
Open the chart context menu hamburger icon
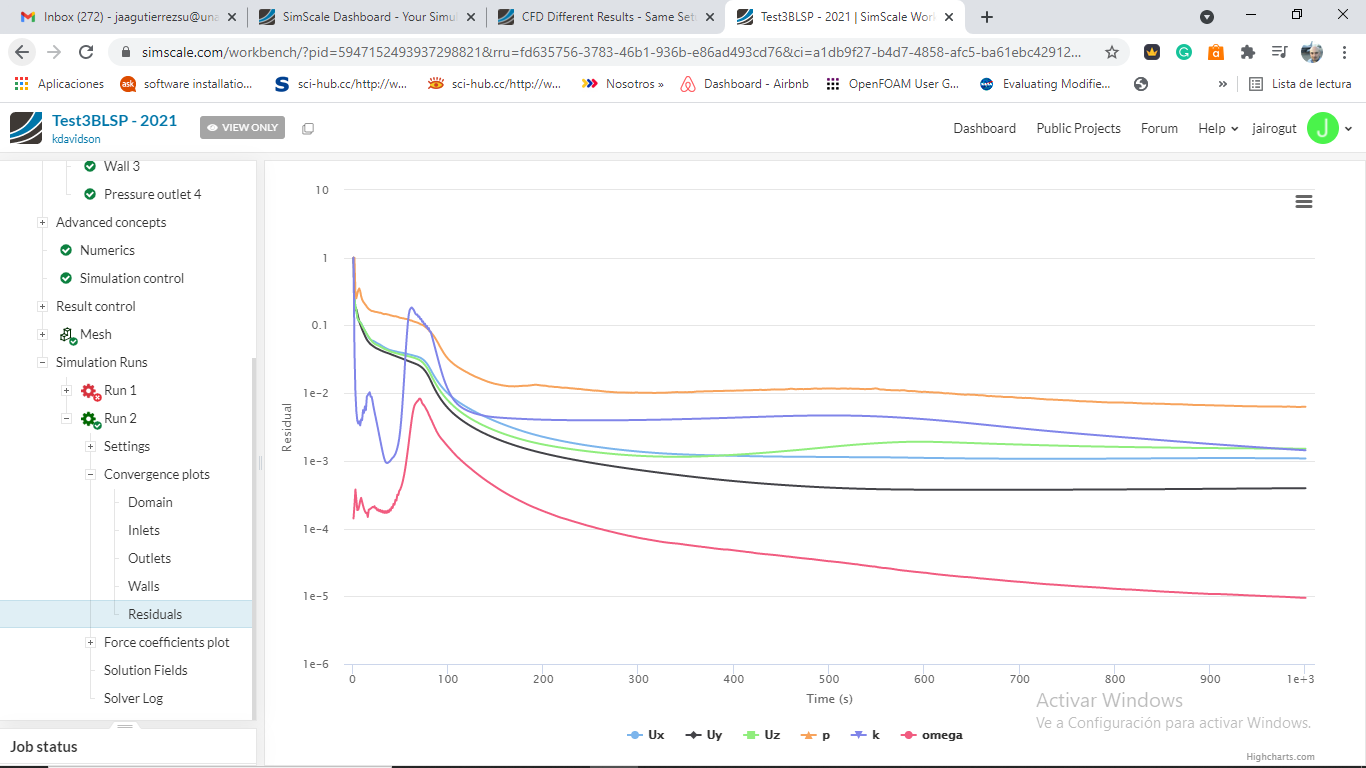click(x=1303, y=202)
